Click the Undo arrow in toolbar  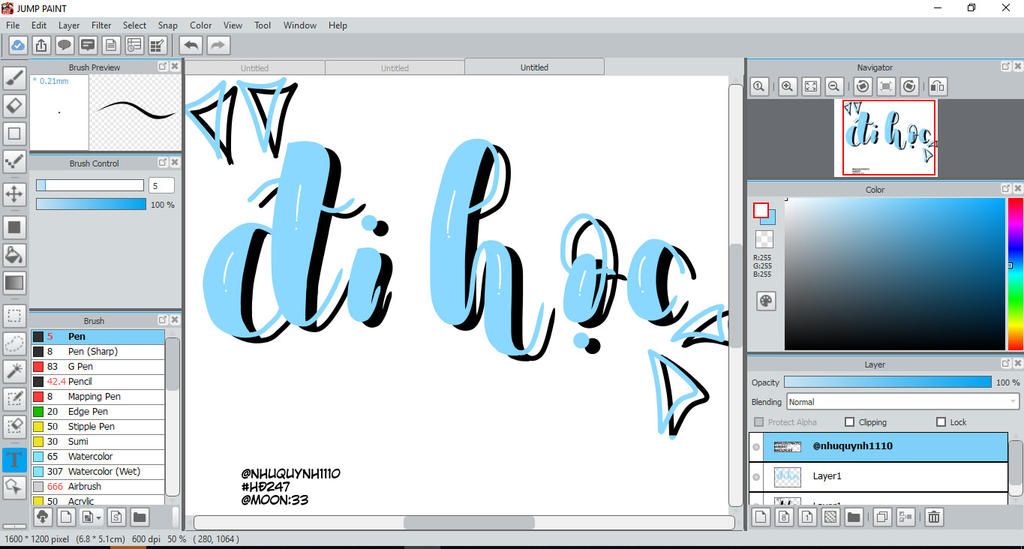(191, 45)
